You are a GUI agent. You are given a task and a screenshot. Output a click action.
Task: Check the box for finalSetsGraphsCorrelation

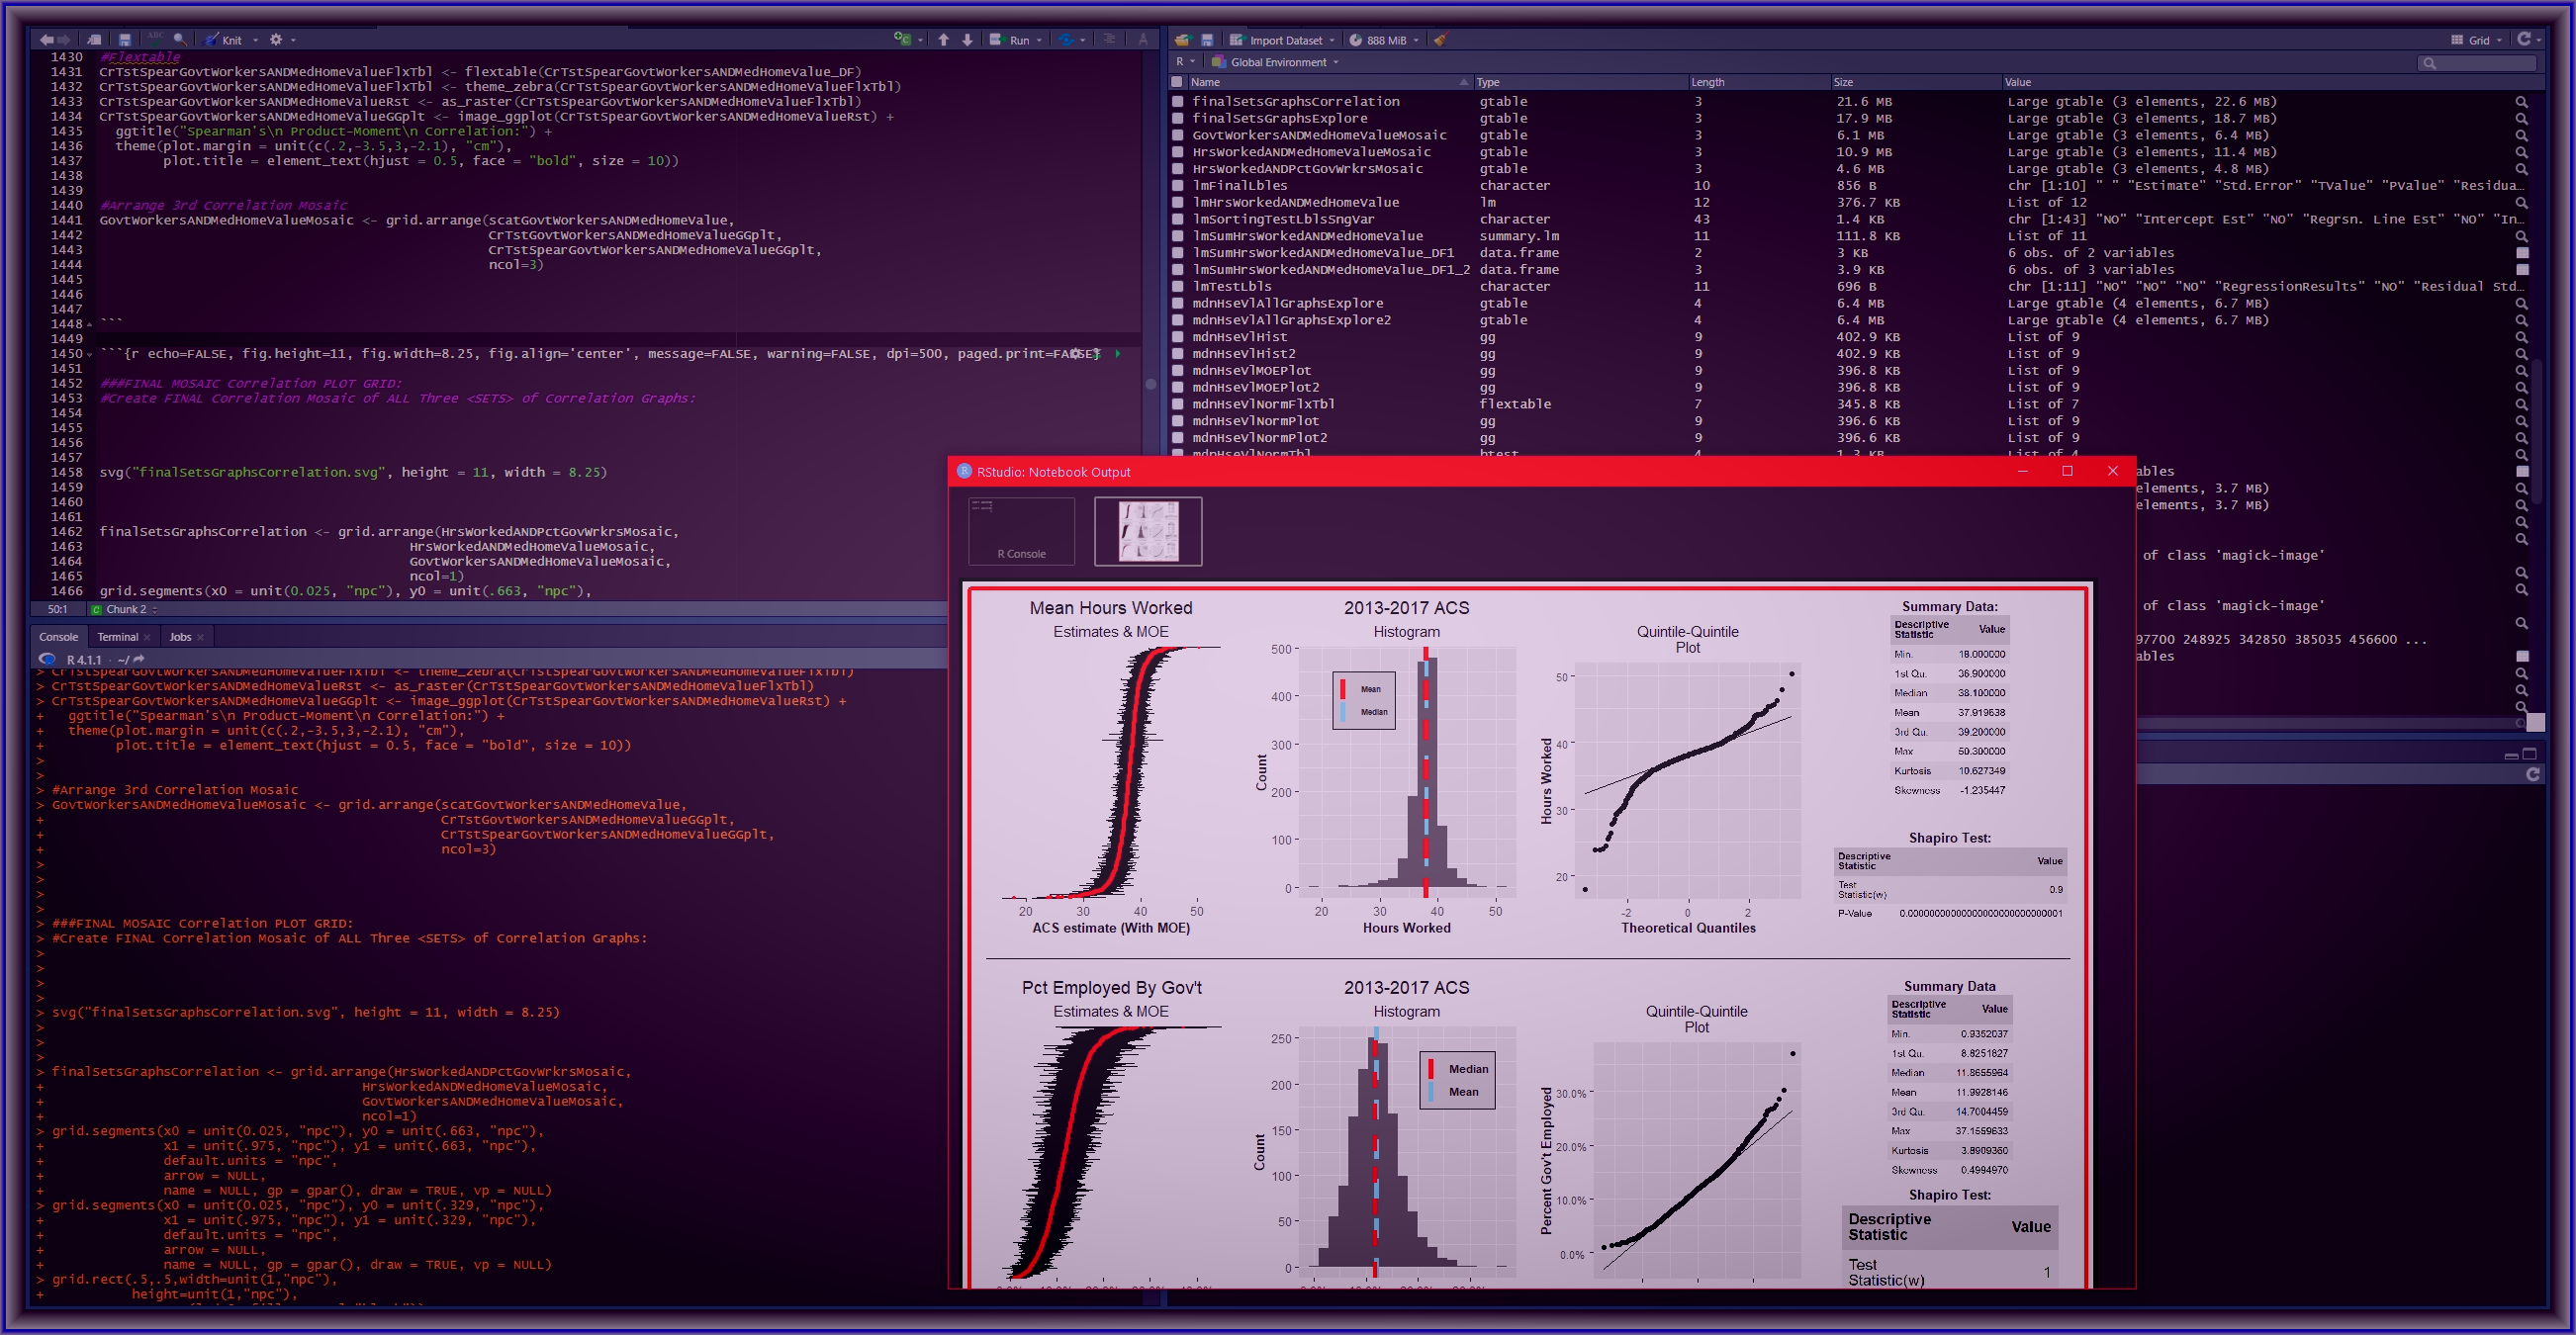1178,102
